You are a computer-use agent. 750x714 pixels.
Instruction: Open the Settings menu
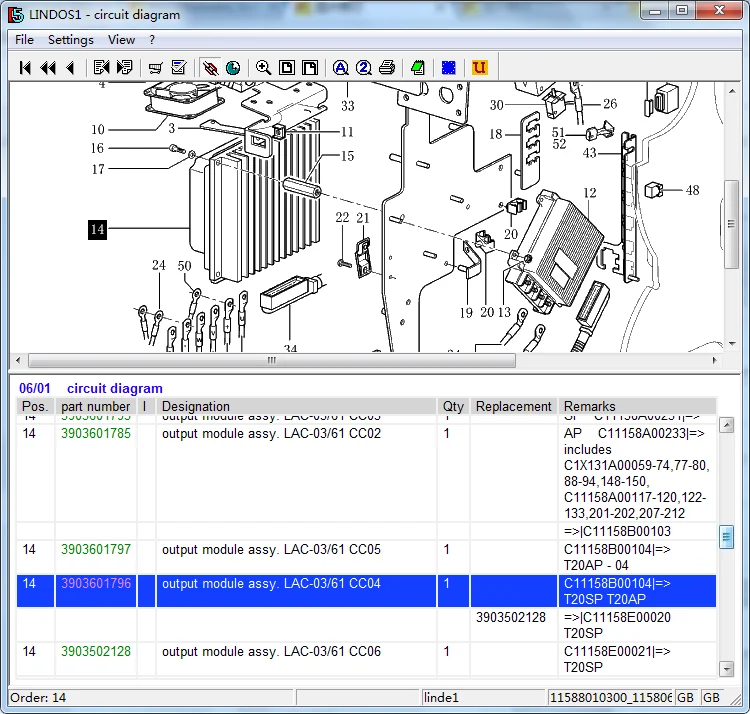[x=71, y=40]
